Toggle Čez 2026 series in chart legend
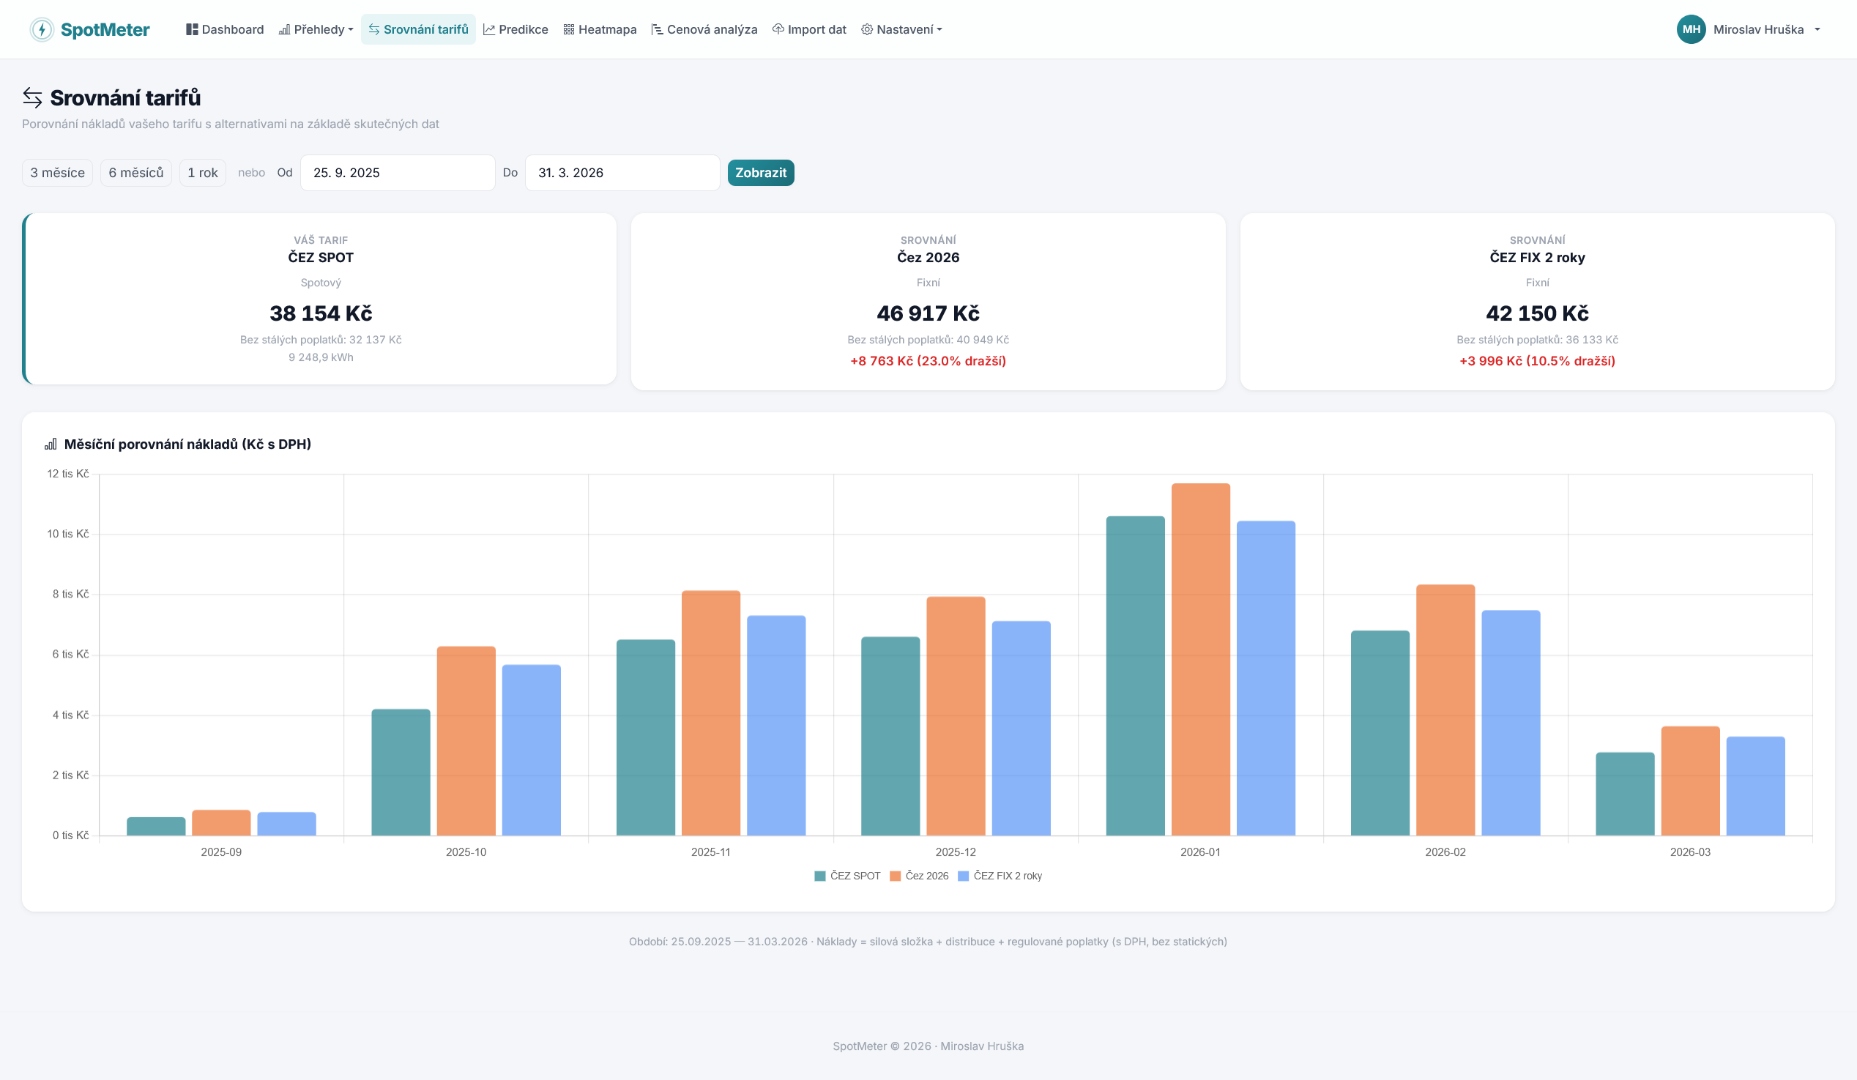1857x1080 pixels. click(919, 876)
